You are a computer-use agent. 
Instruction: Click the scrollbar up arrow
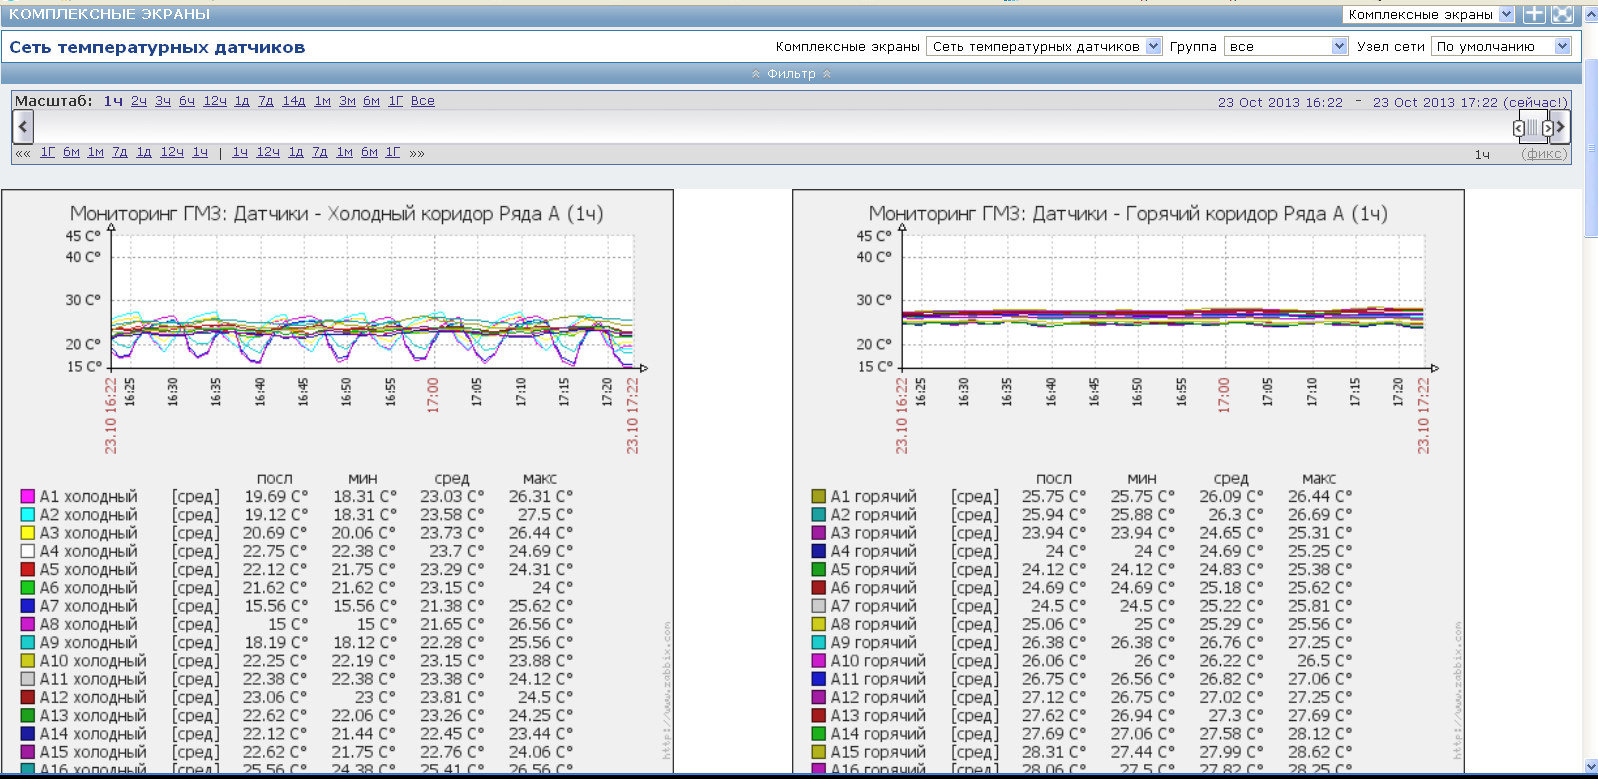1591,15
